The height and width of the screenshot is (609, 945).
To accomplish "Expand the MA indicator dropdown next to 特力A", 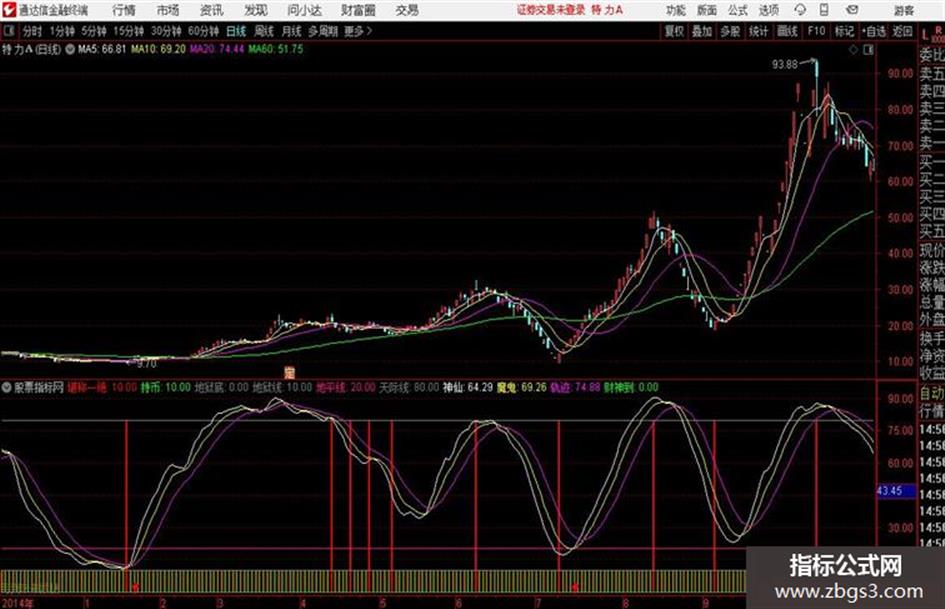I will (70, 49).
